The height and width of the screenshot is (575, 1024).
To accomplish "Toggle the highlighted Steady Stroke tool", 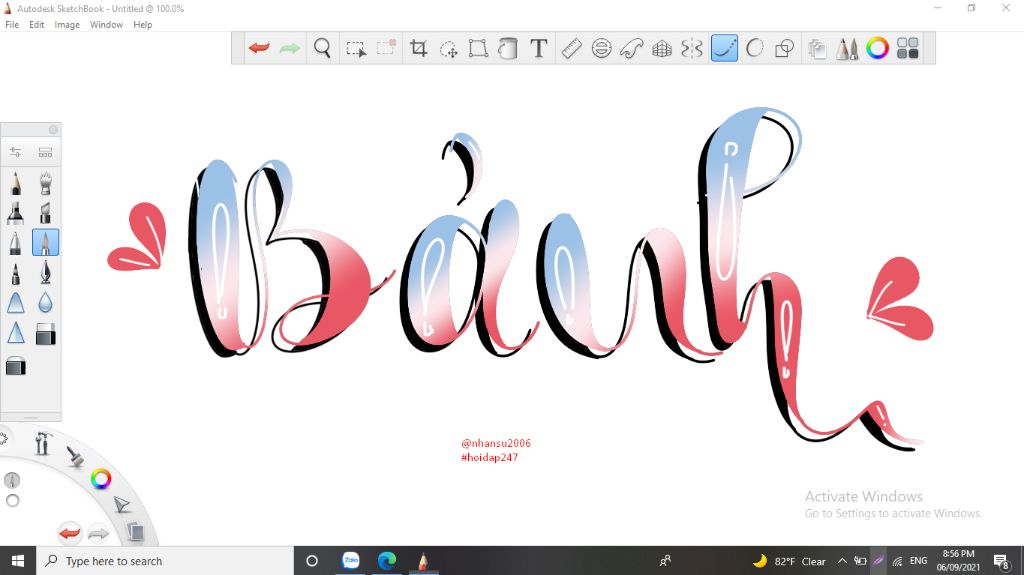I will tap(724, 48).
